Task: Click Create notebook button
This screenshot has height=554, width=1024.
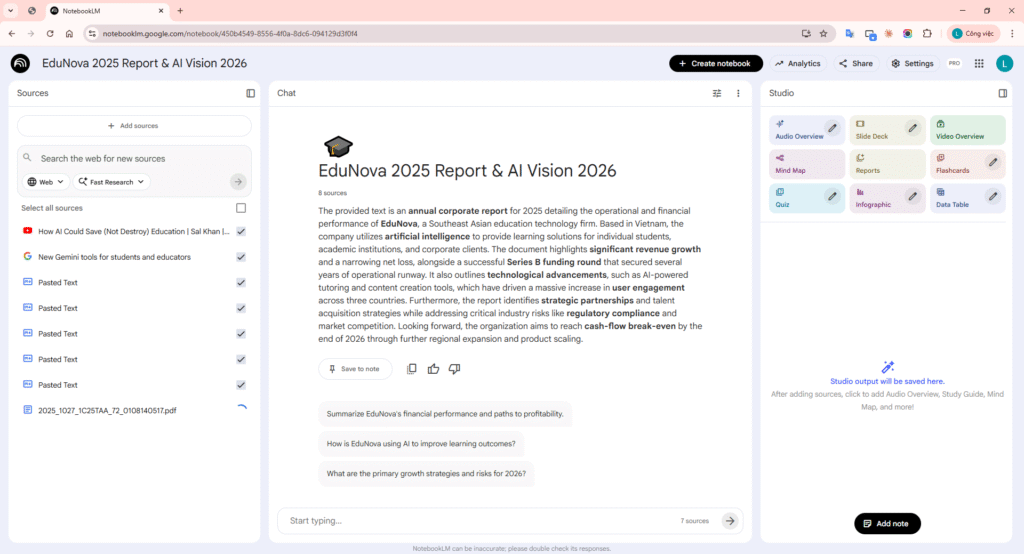Action: (x=715, y=63)
